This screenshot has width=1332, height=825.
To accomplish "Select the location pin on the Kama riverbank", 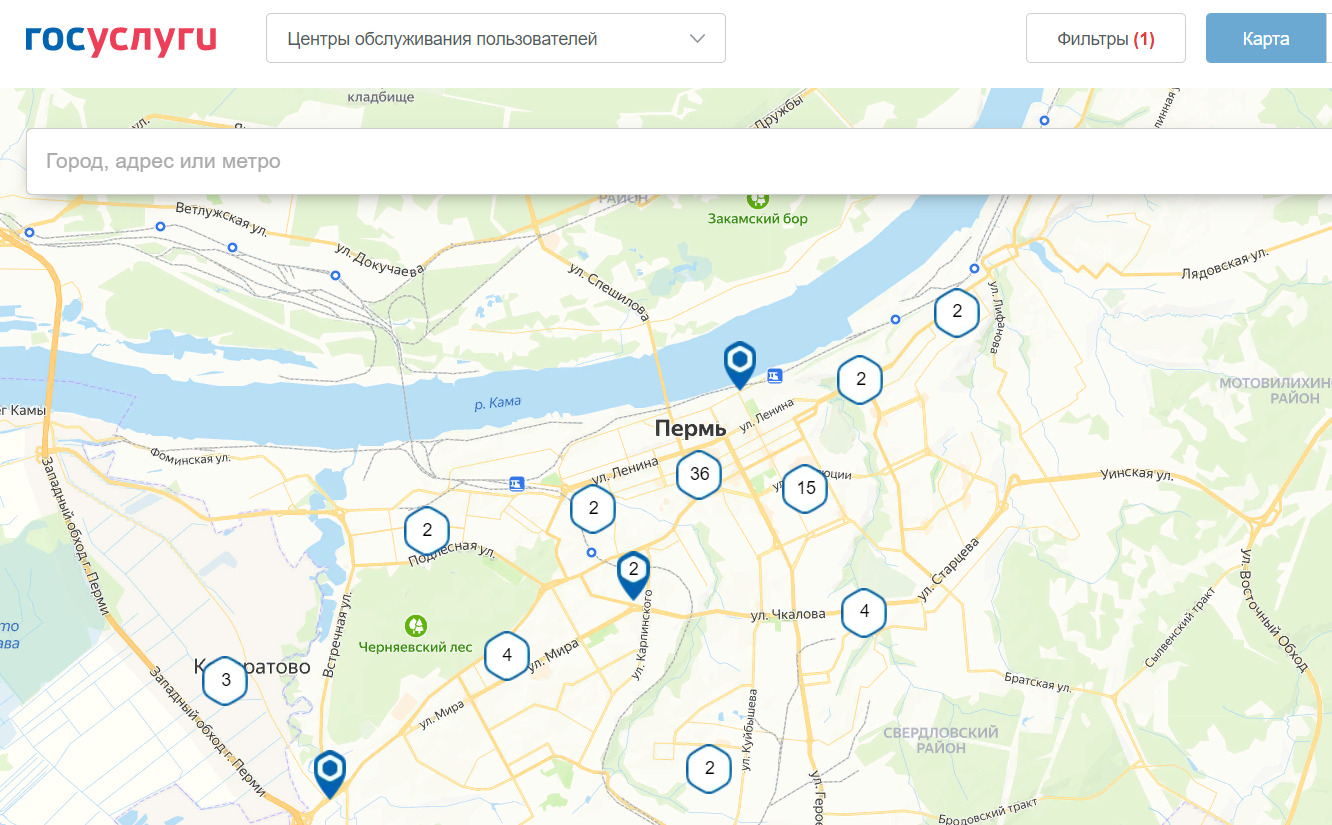I will click(739, 361).
